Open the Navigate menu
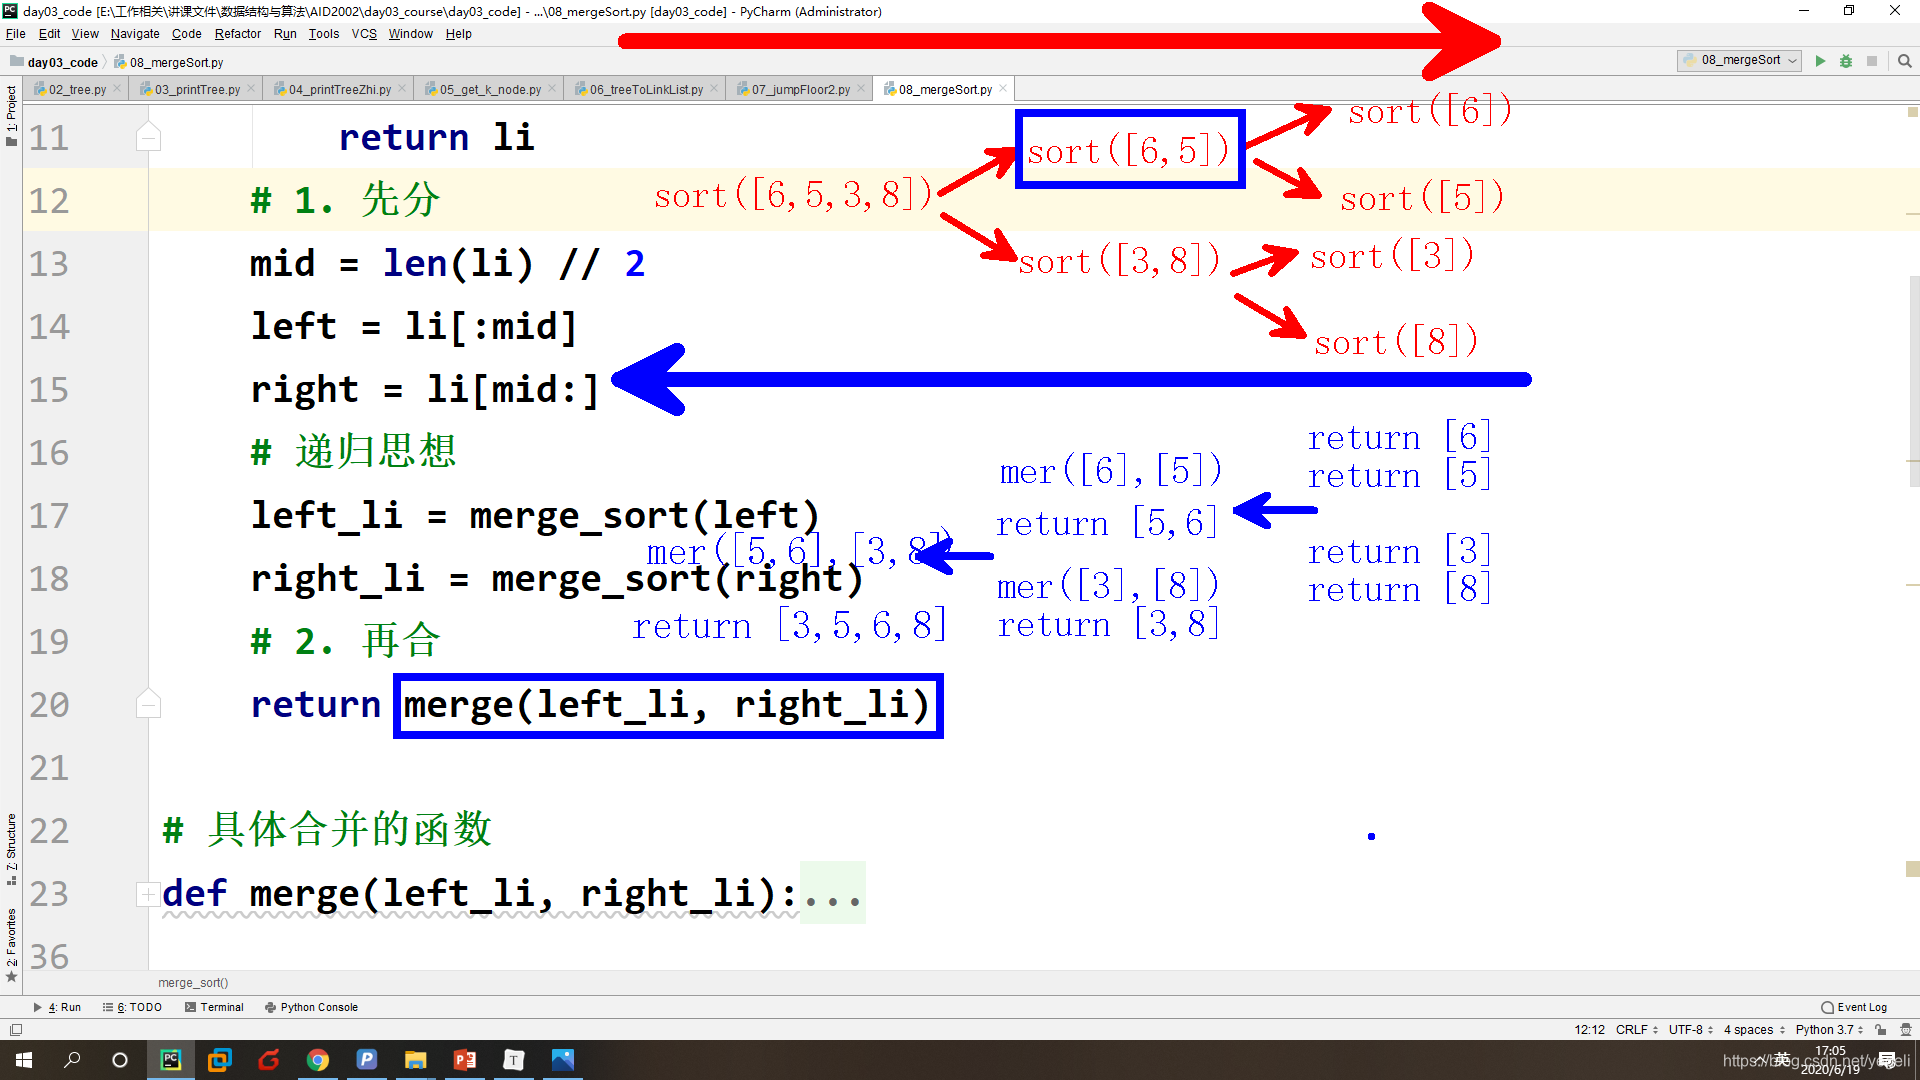This screenshot has width=1920, height=1080. pyautogui.click(x=135, y=34)
